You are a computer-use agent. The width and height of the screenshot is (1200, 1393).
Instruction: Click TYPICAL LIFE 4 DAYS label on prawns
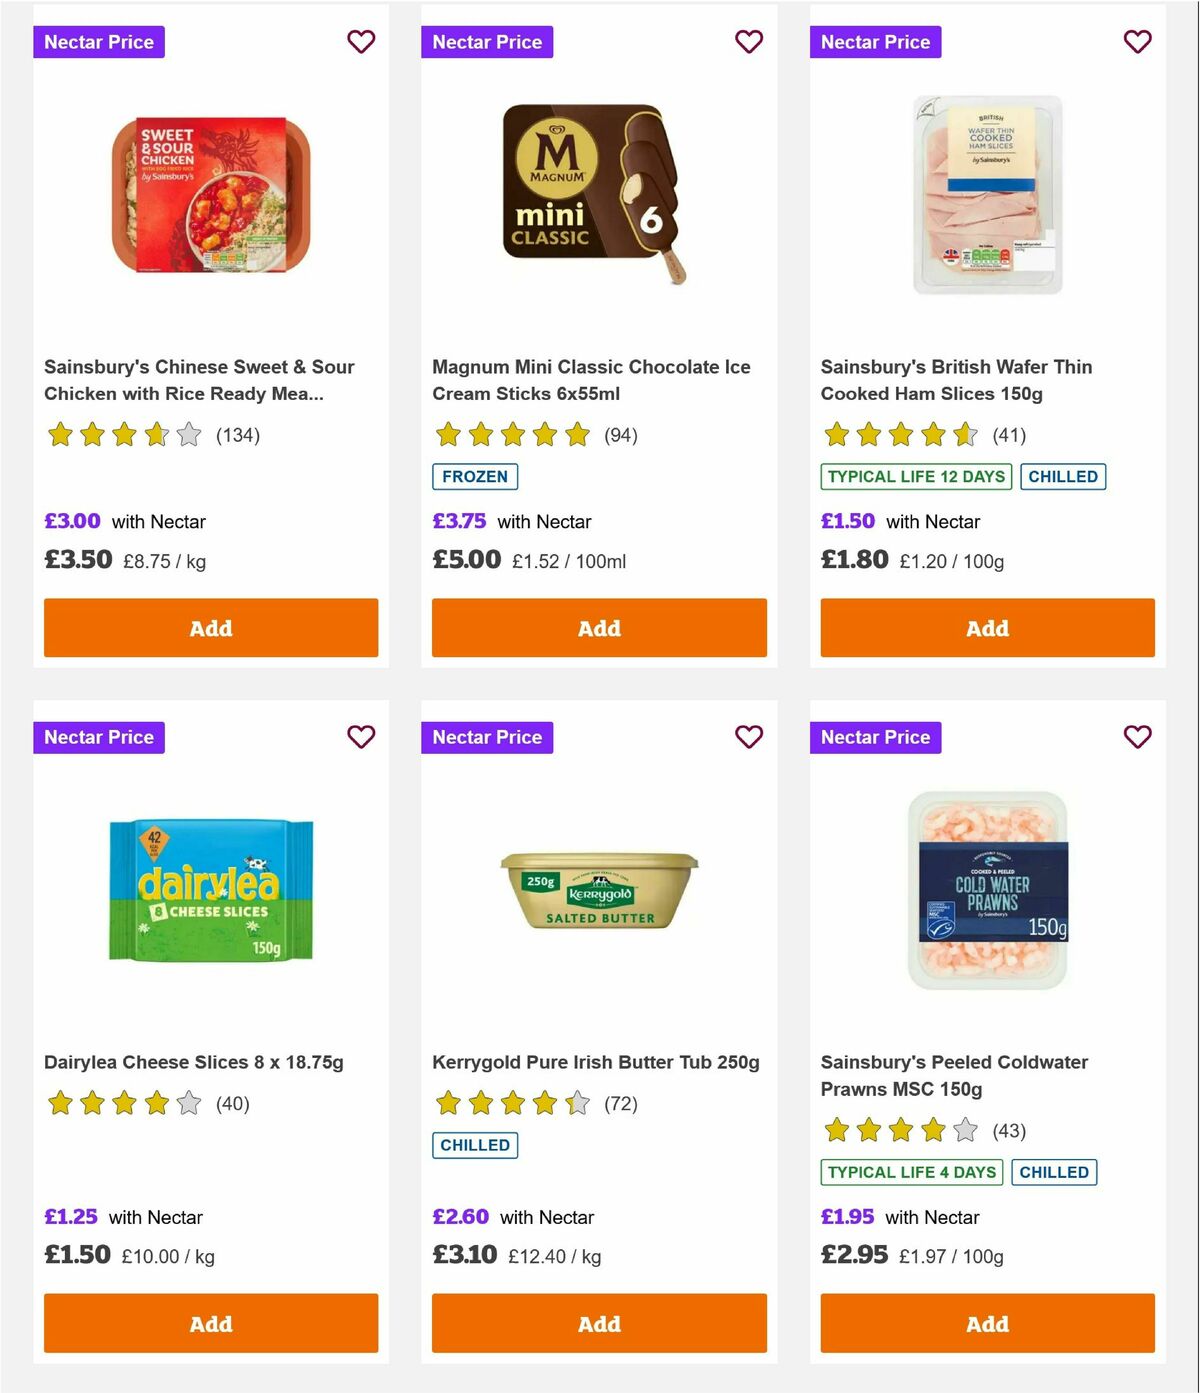911,1172
